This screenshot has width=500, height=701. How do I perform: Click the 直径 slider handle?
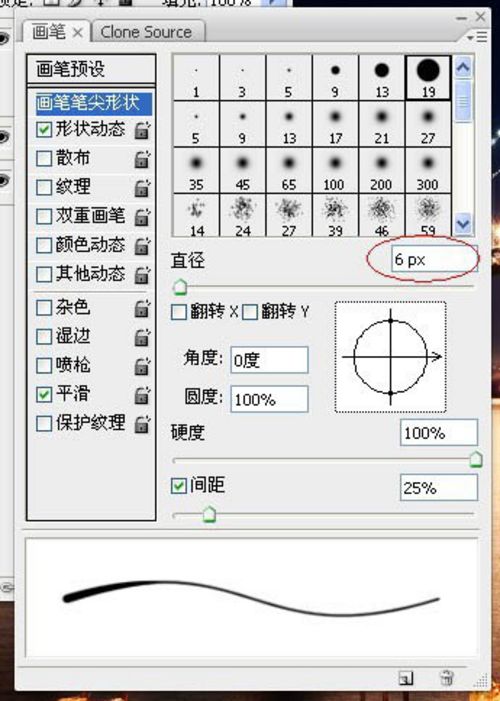pyautogui.click(x=180, y=287)
